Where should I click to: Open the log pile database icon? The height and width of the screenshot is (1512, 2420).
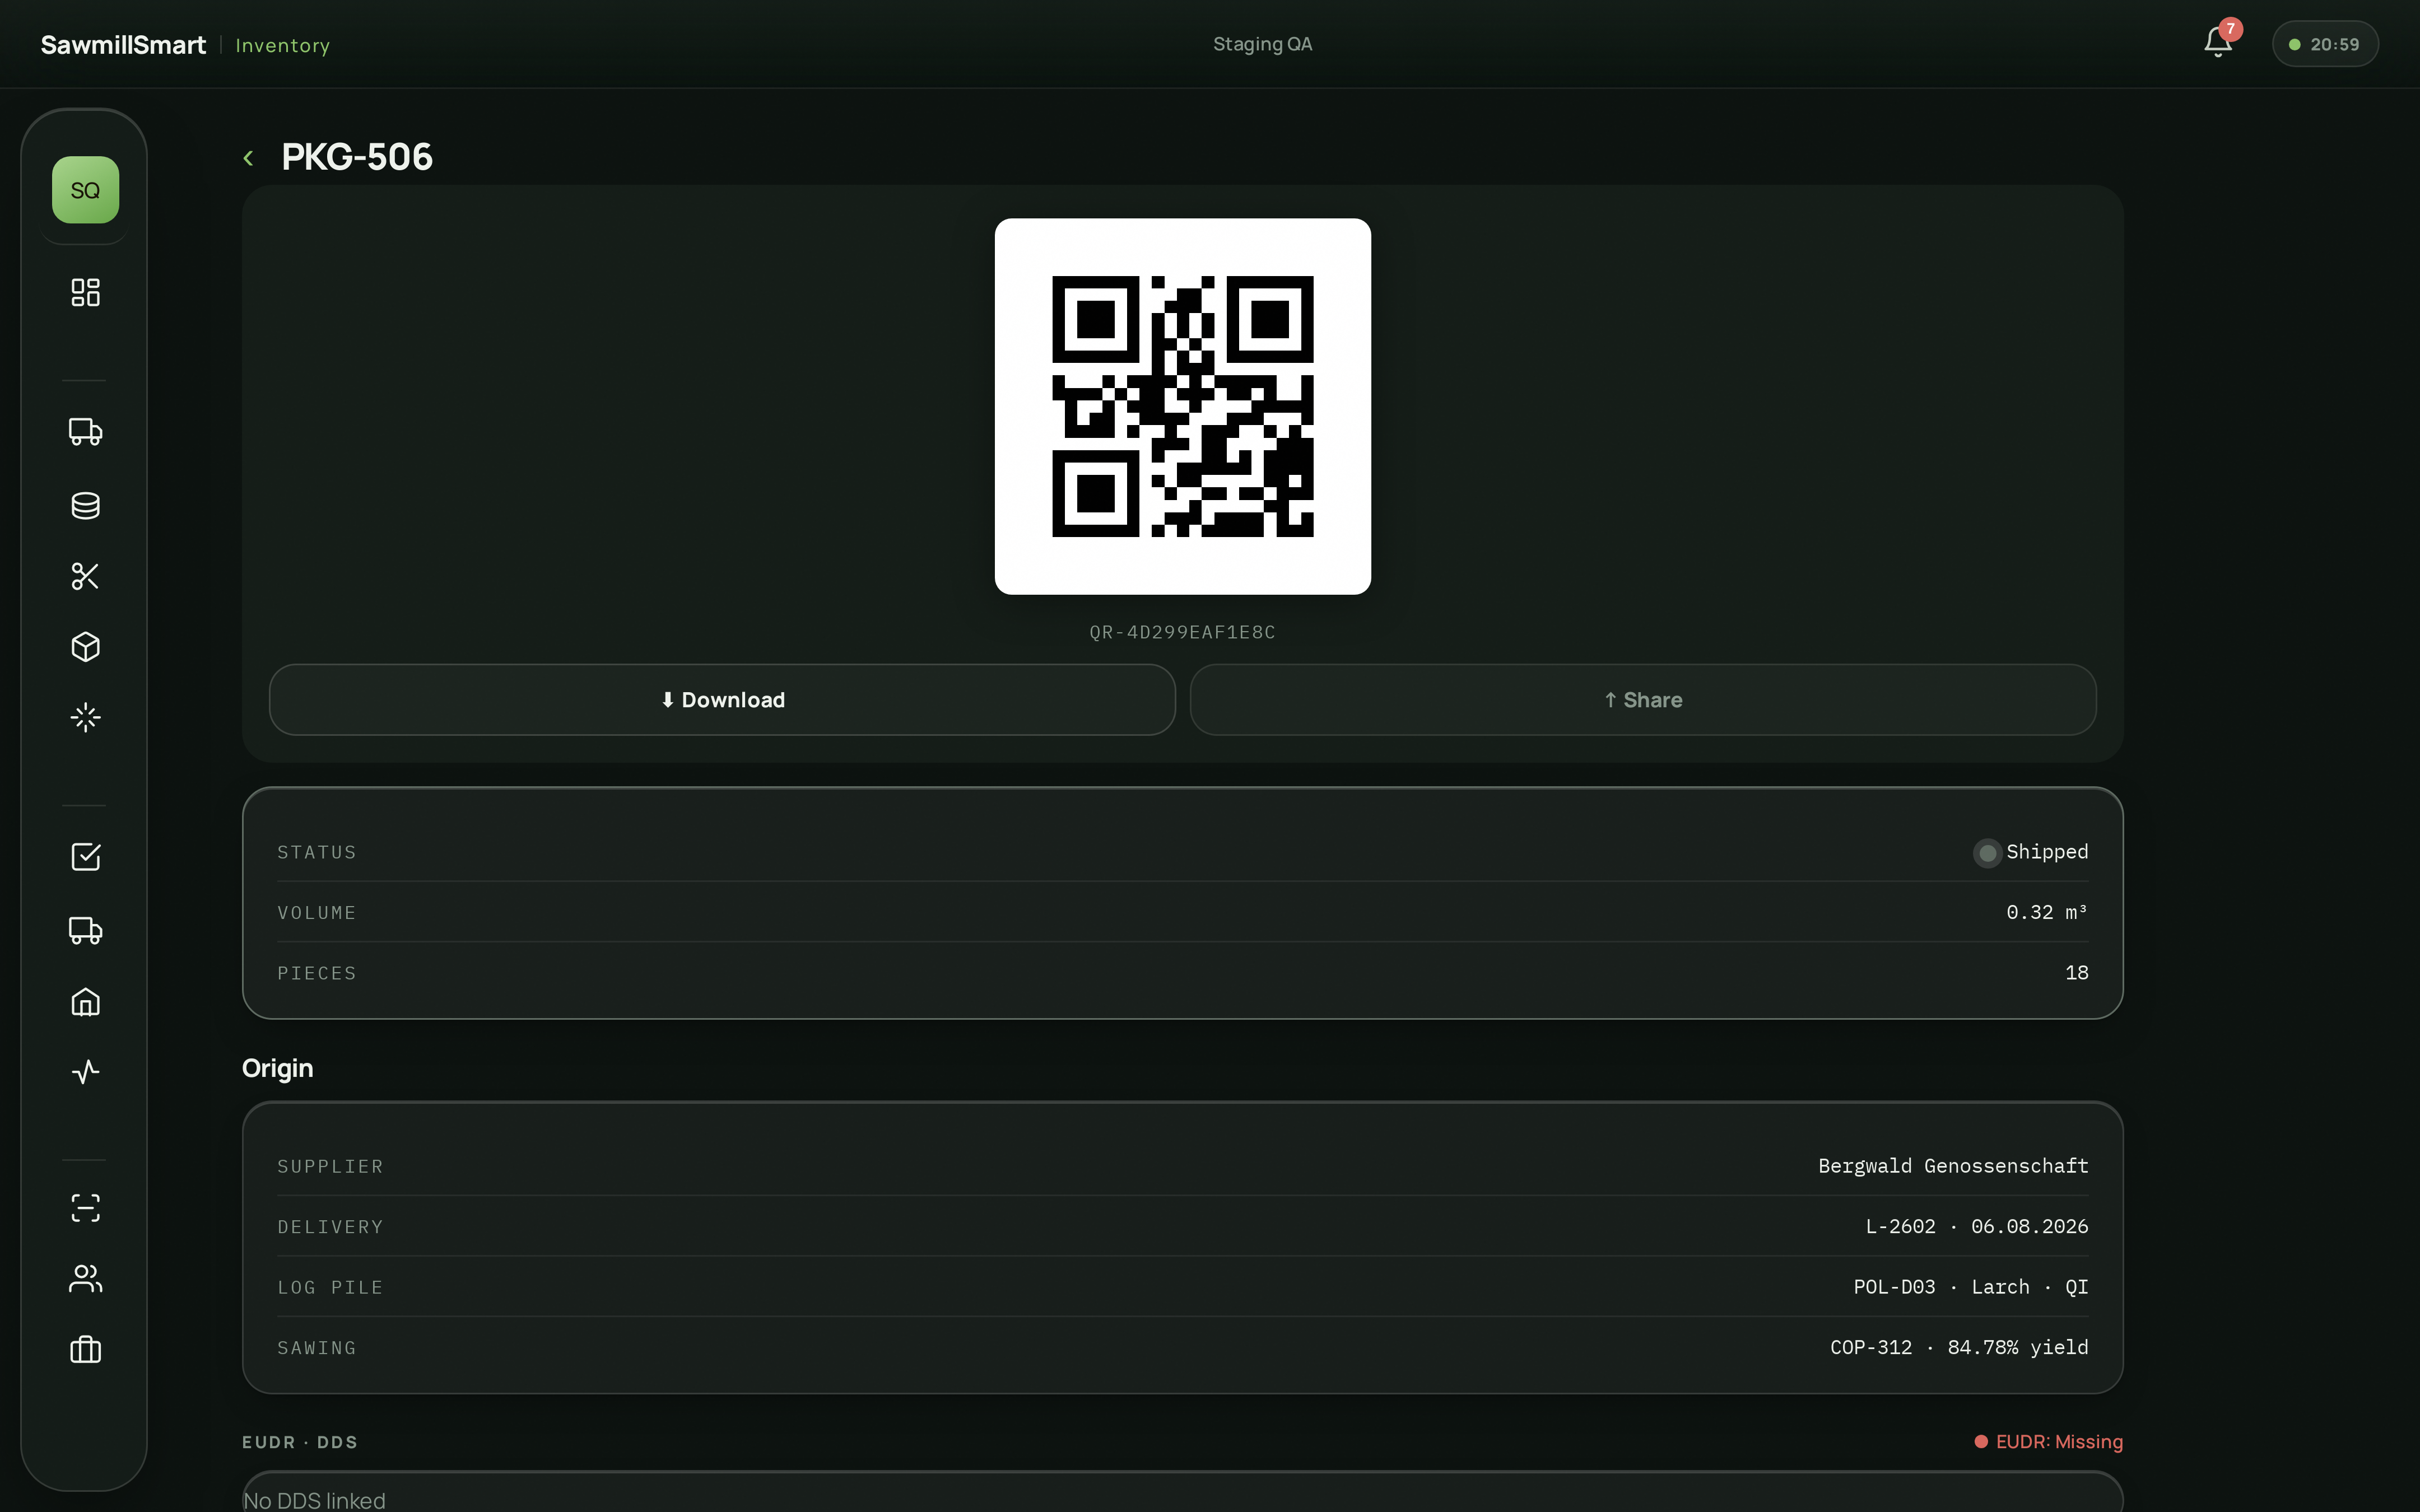85,505
